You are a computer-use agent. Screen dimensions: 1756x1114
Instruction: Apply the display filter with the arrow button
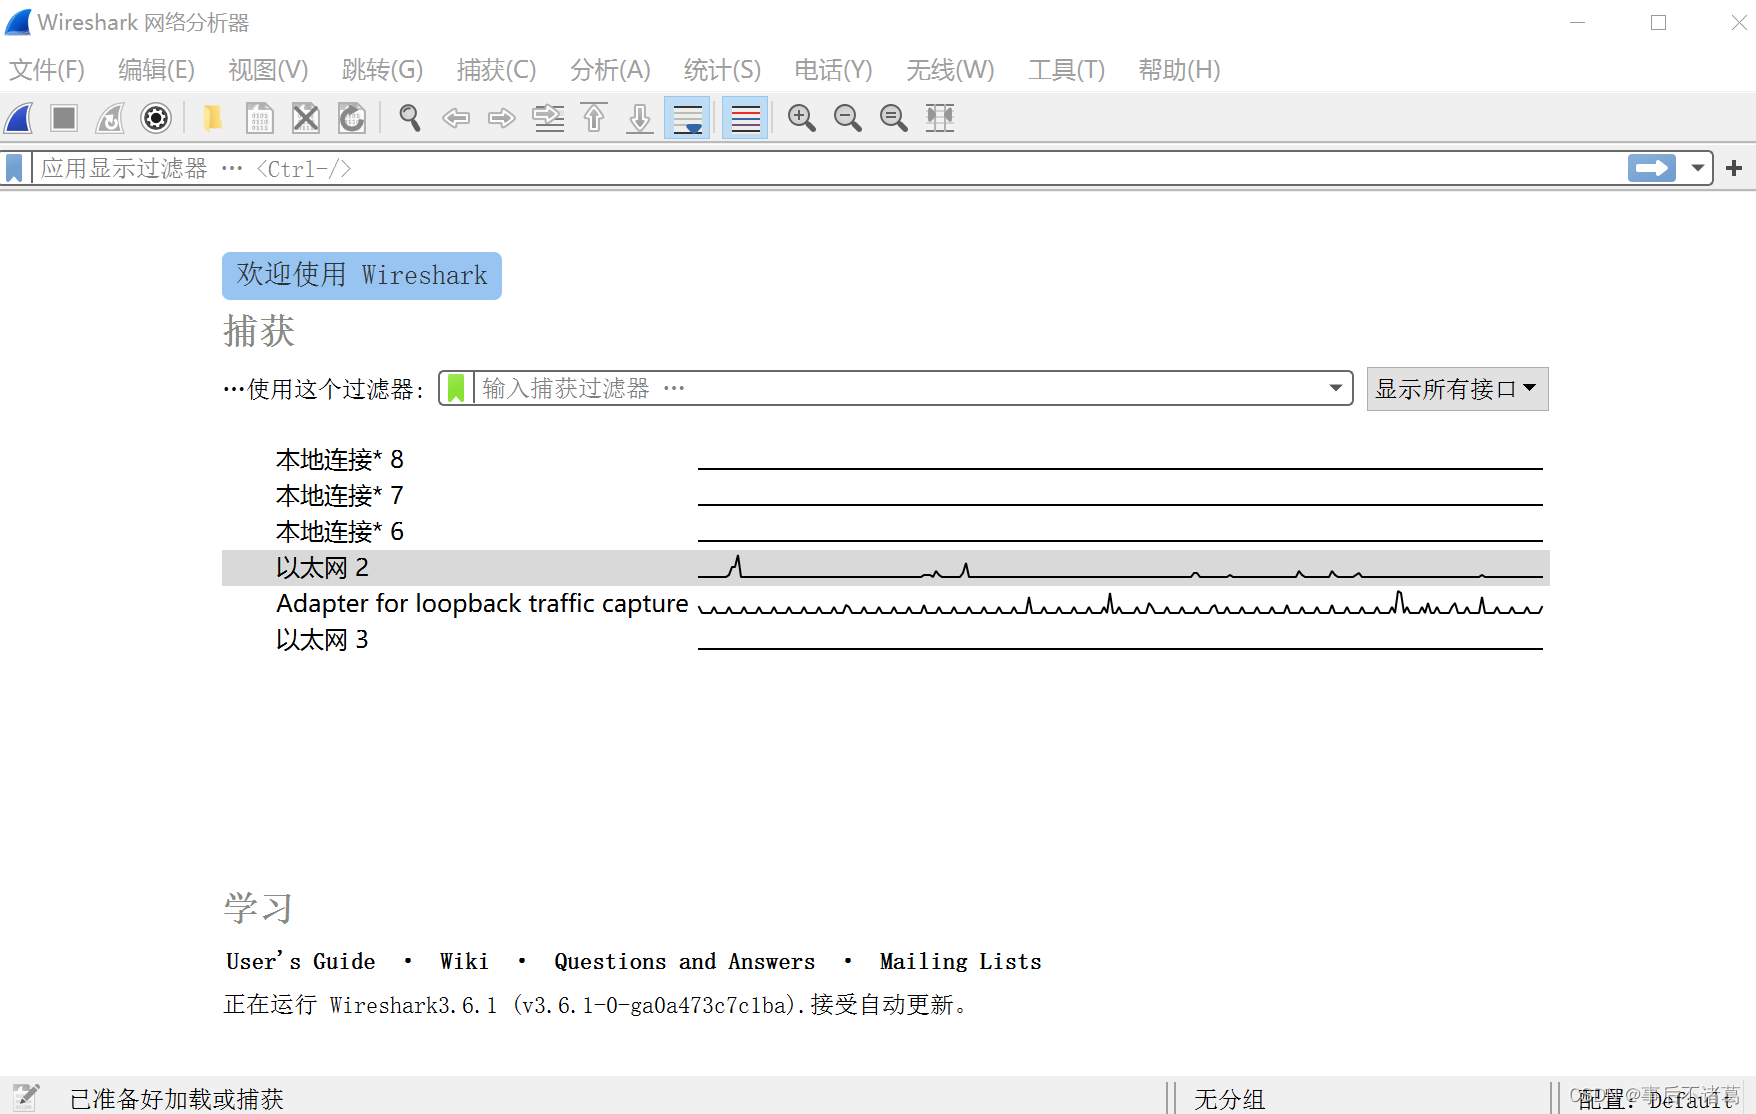(1651, 168)
